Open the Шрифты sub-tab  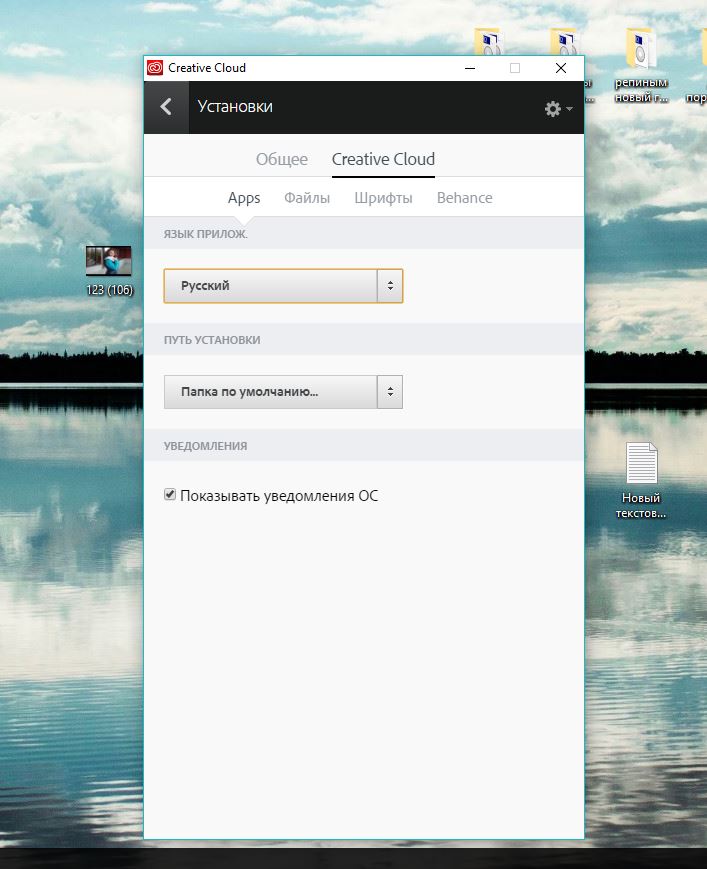point(383,198)
